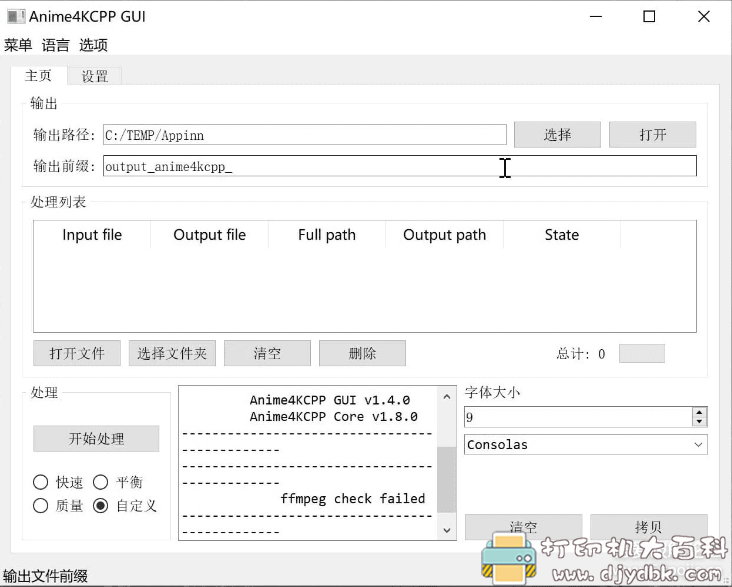Click the Output file column header

tap(210, 235)
